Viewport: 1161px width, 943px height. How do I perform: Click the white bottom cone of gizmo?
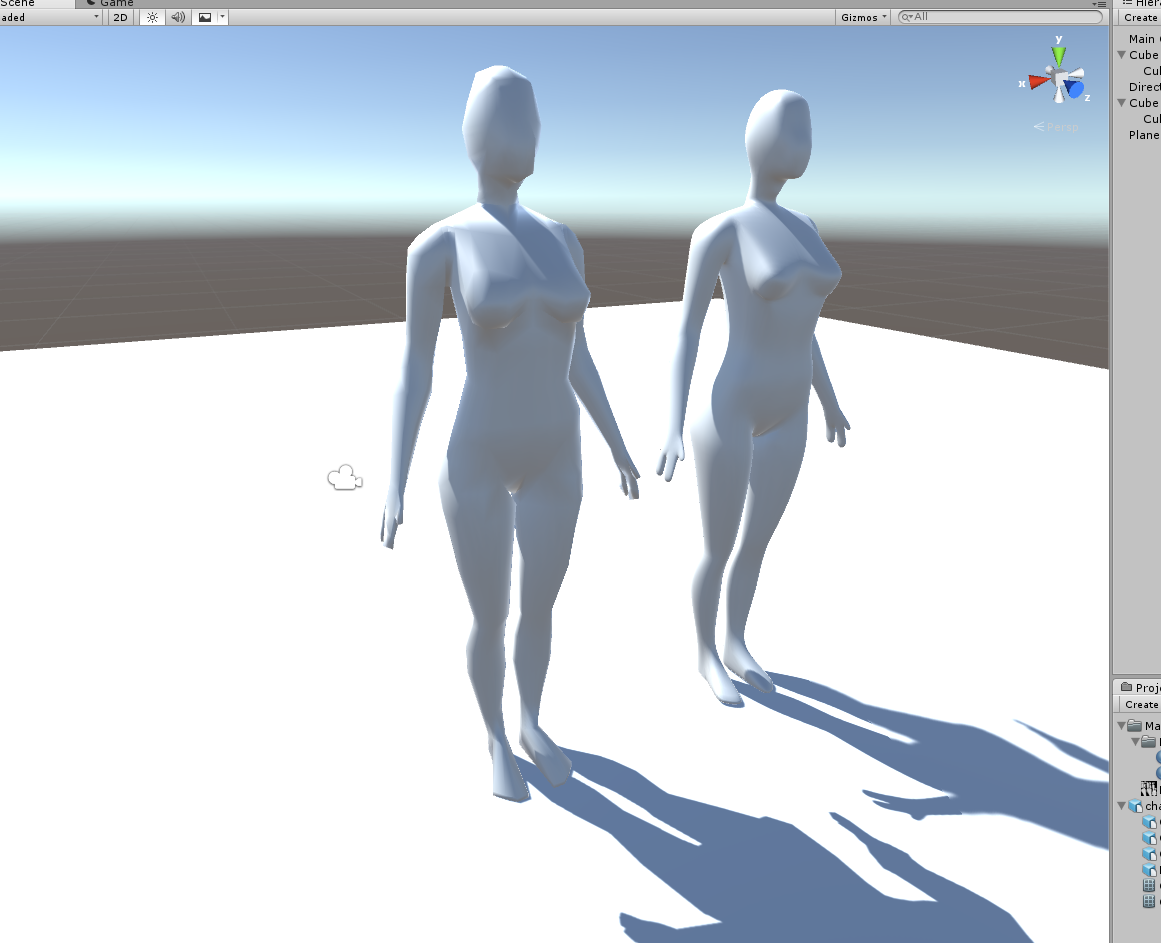click(x=1060, y=94)
